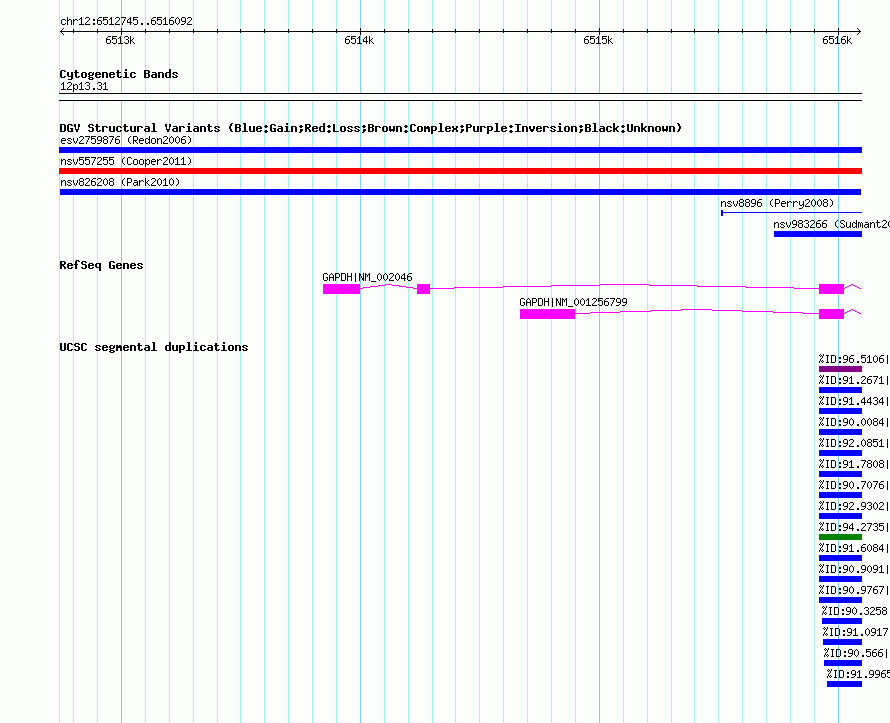Click the %ID:91.6084 duplication label

[x=854, y=548]
